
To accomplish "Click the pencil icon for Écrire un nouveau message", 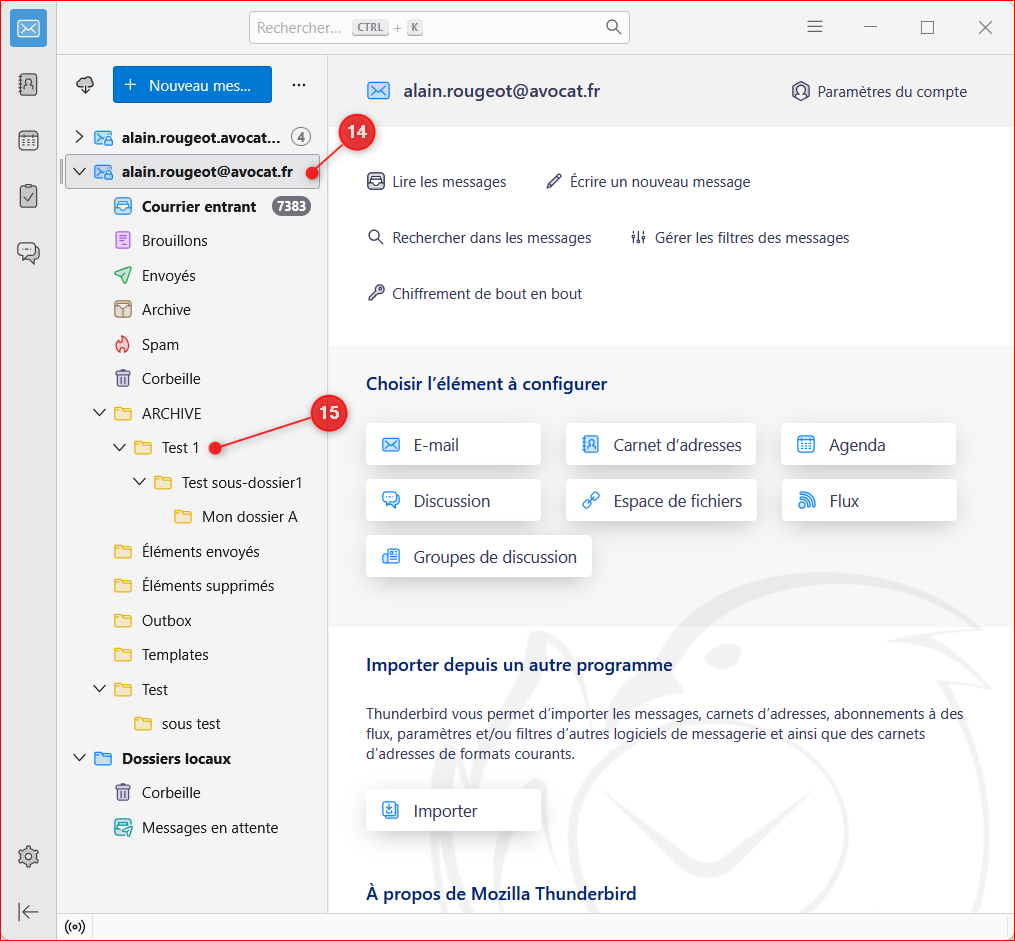I will (x=553, y=181).
